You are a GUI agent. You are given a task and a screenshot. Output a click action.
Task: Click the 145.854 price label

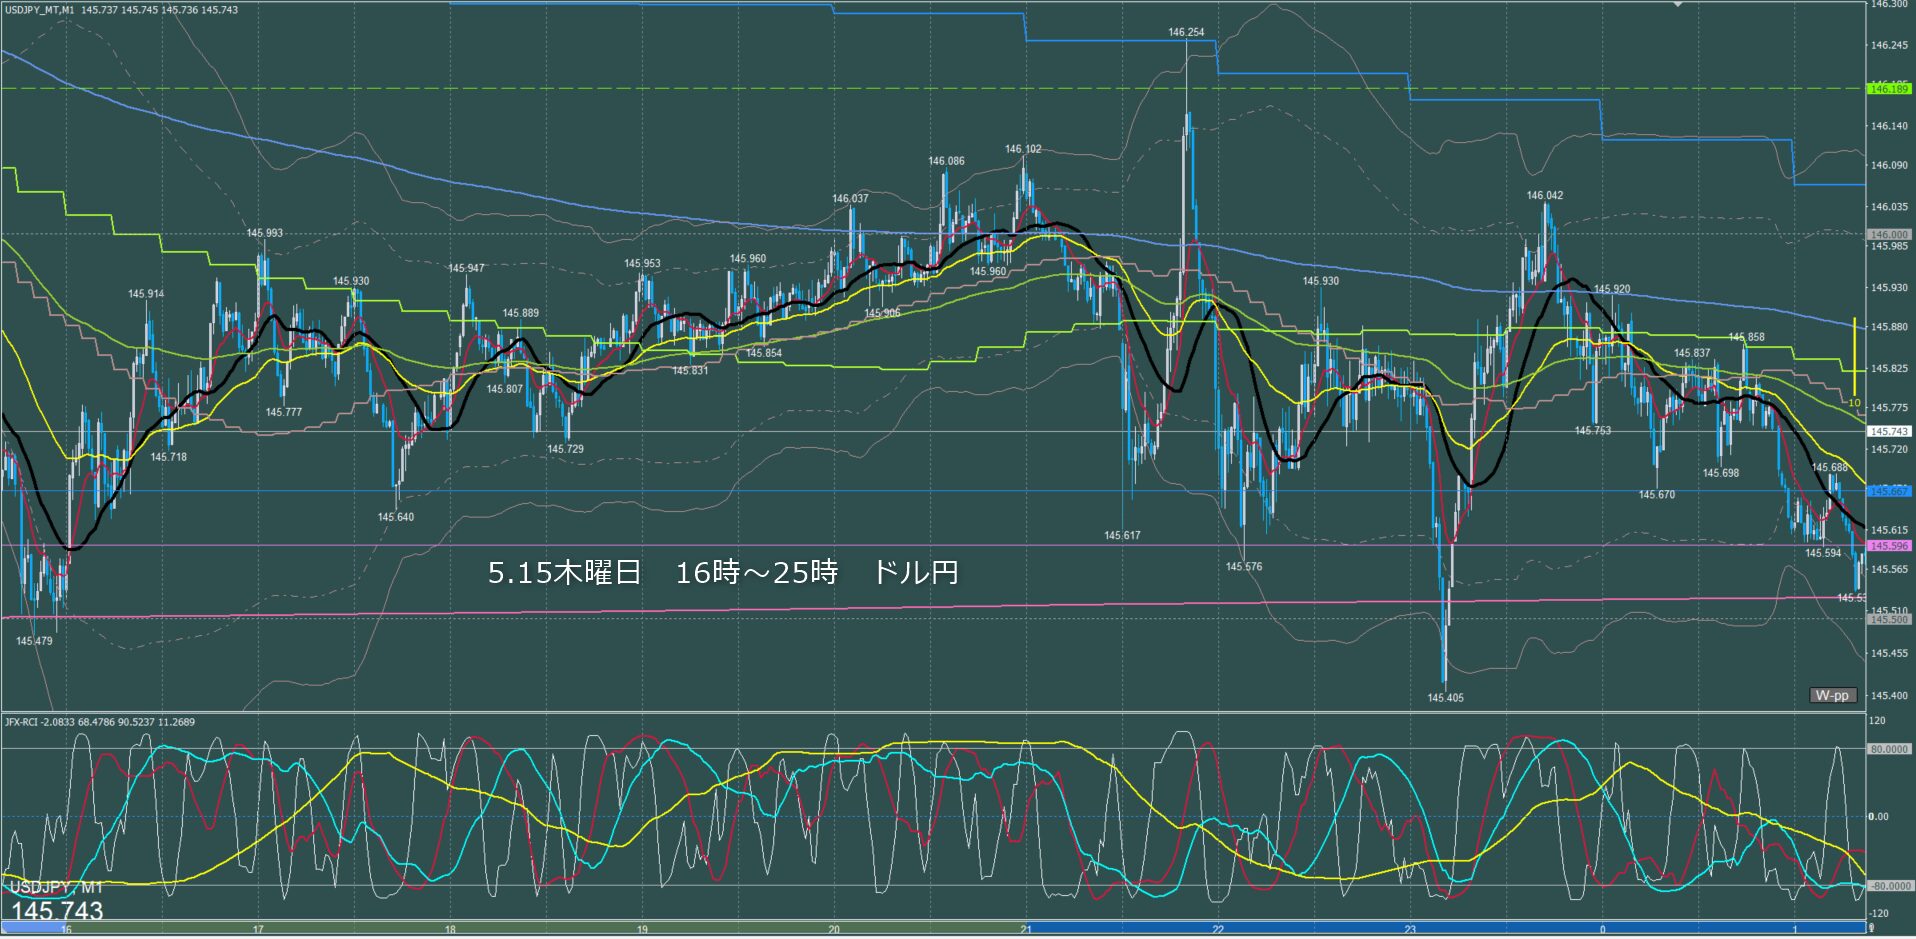tap(764, 353)
